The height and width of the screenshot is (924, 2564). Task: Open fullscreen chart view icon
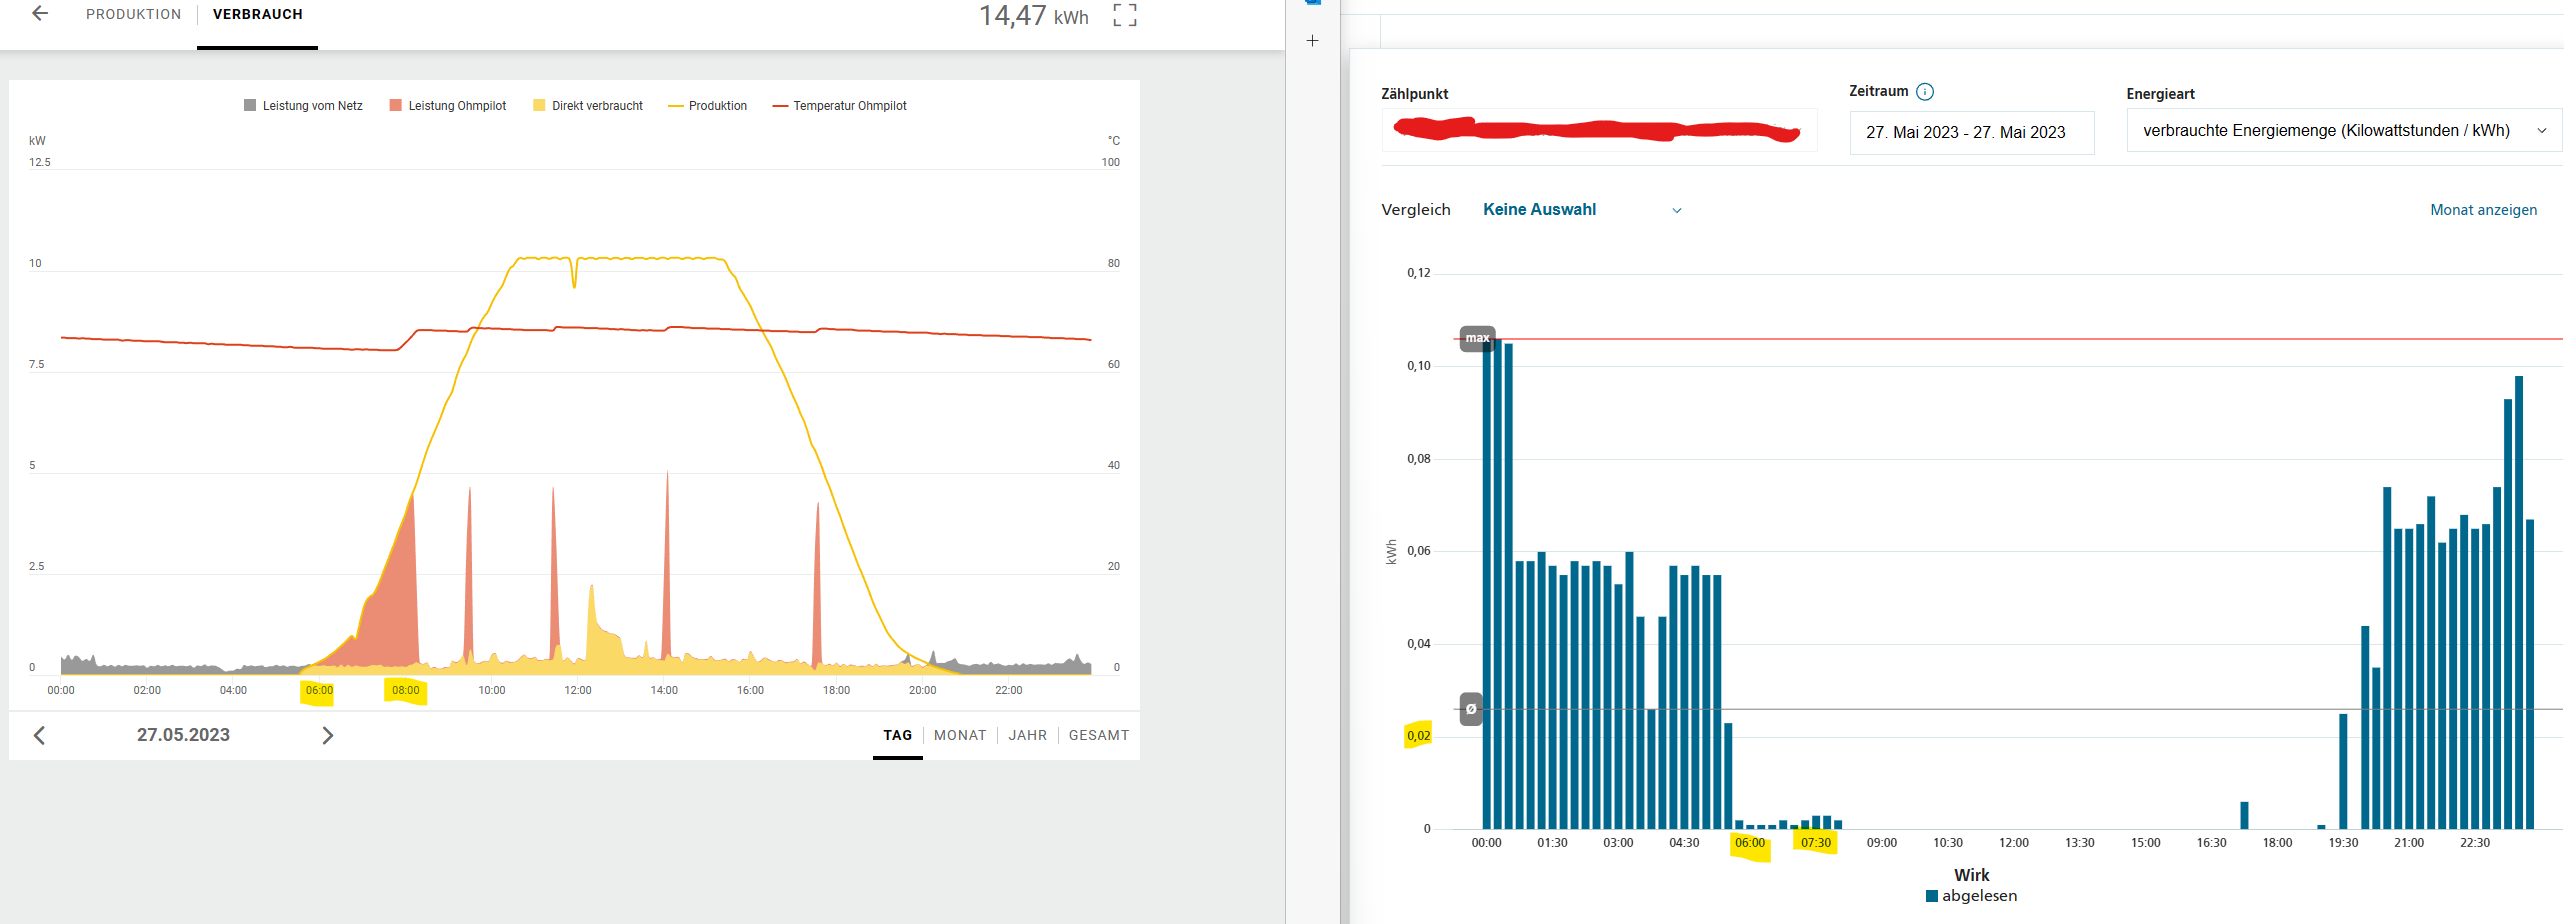click(x=1124, y=15)
